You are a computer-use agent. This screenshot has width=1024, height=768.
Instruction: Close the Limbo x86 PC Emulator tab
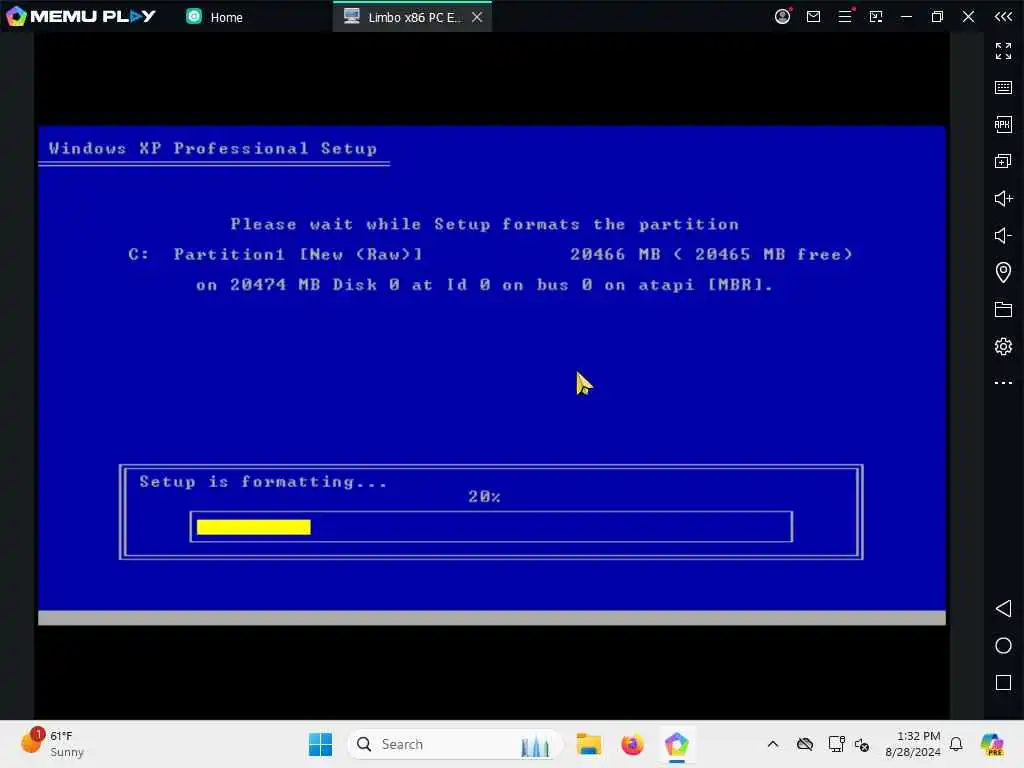(x=477, y=17)
